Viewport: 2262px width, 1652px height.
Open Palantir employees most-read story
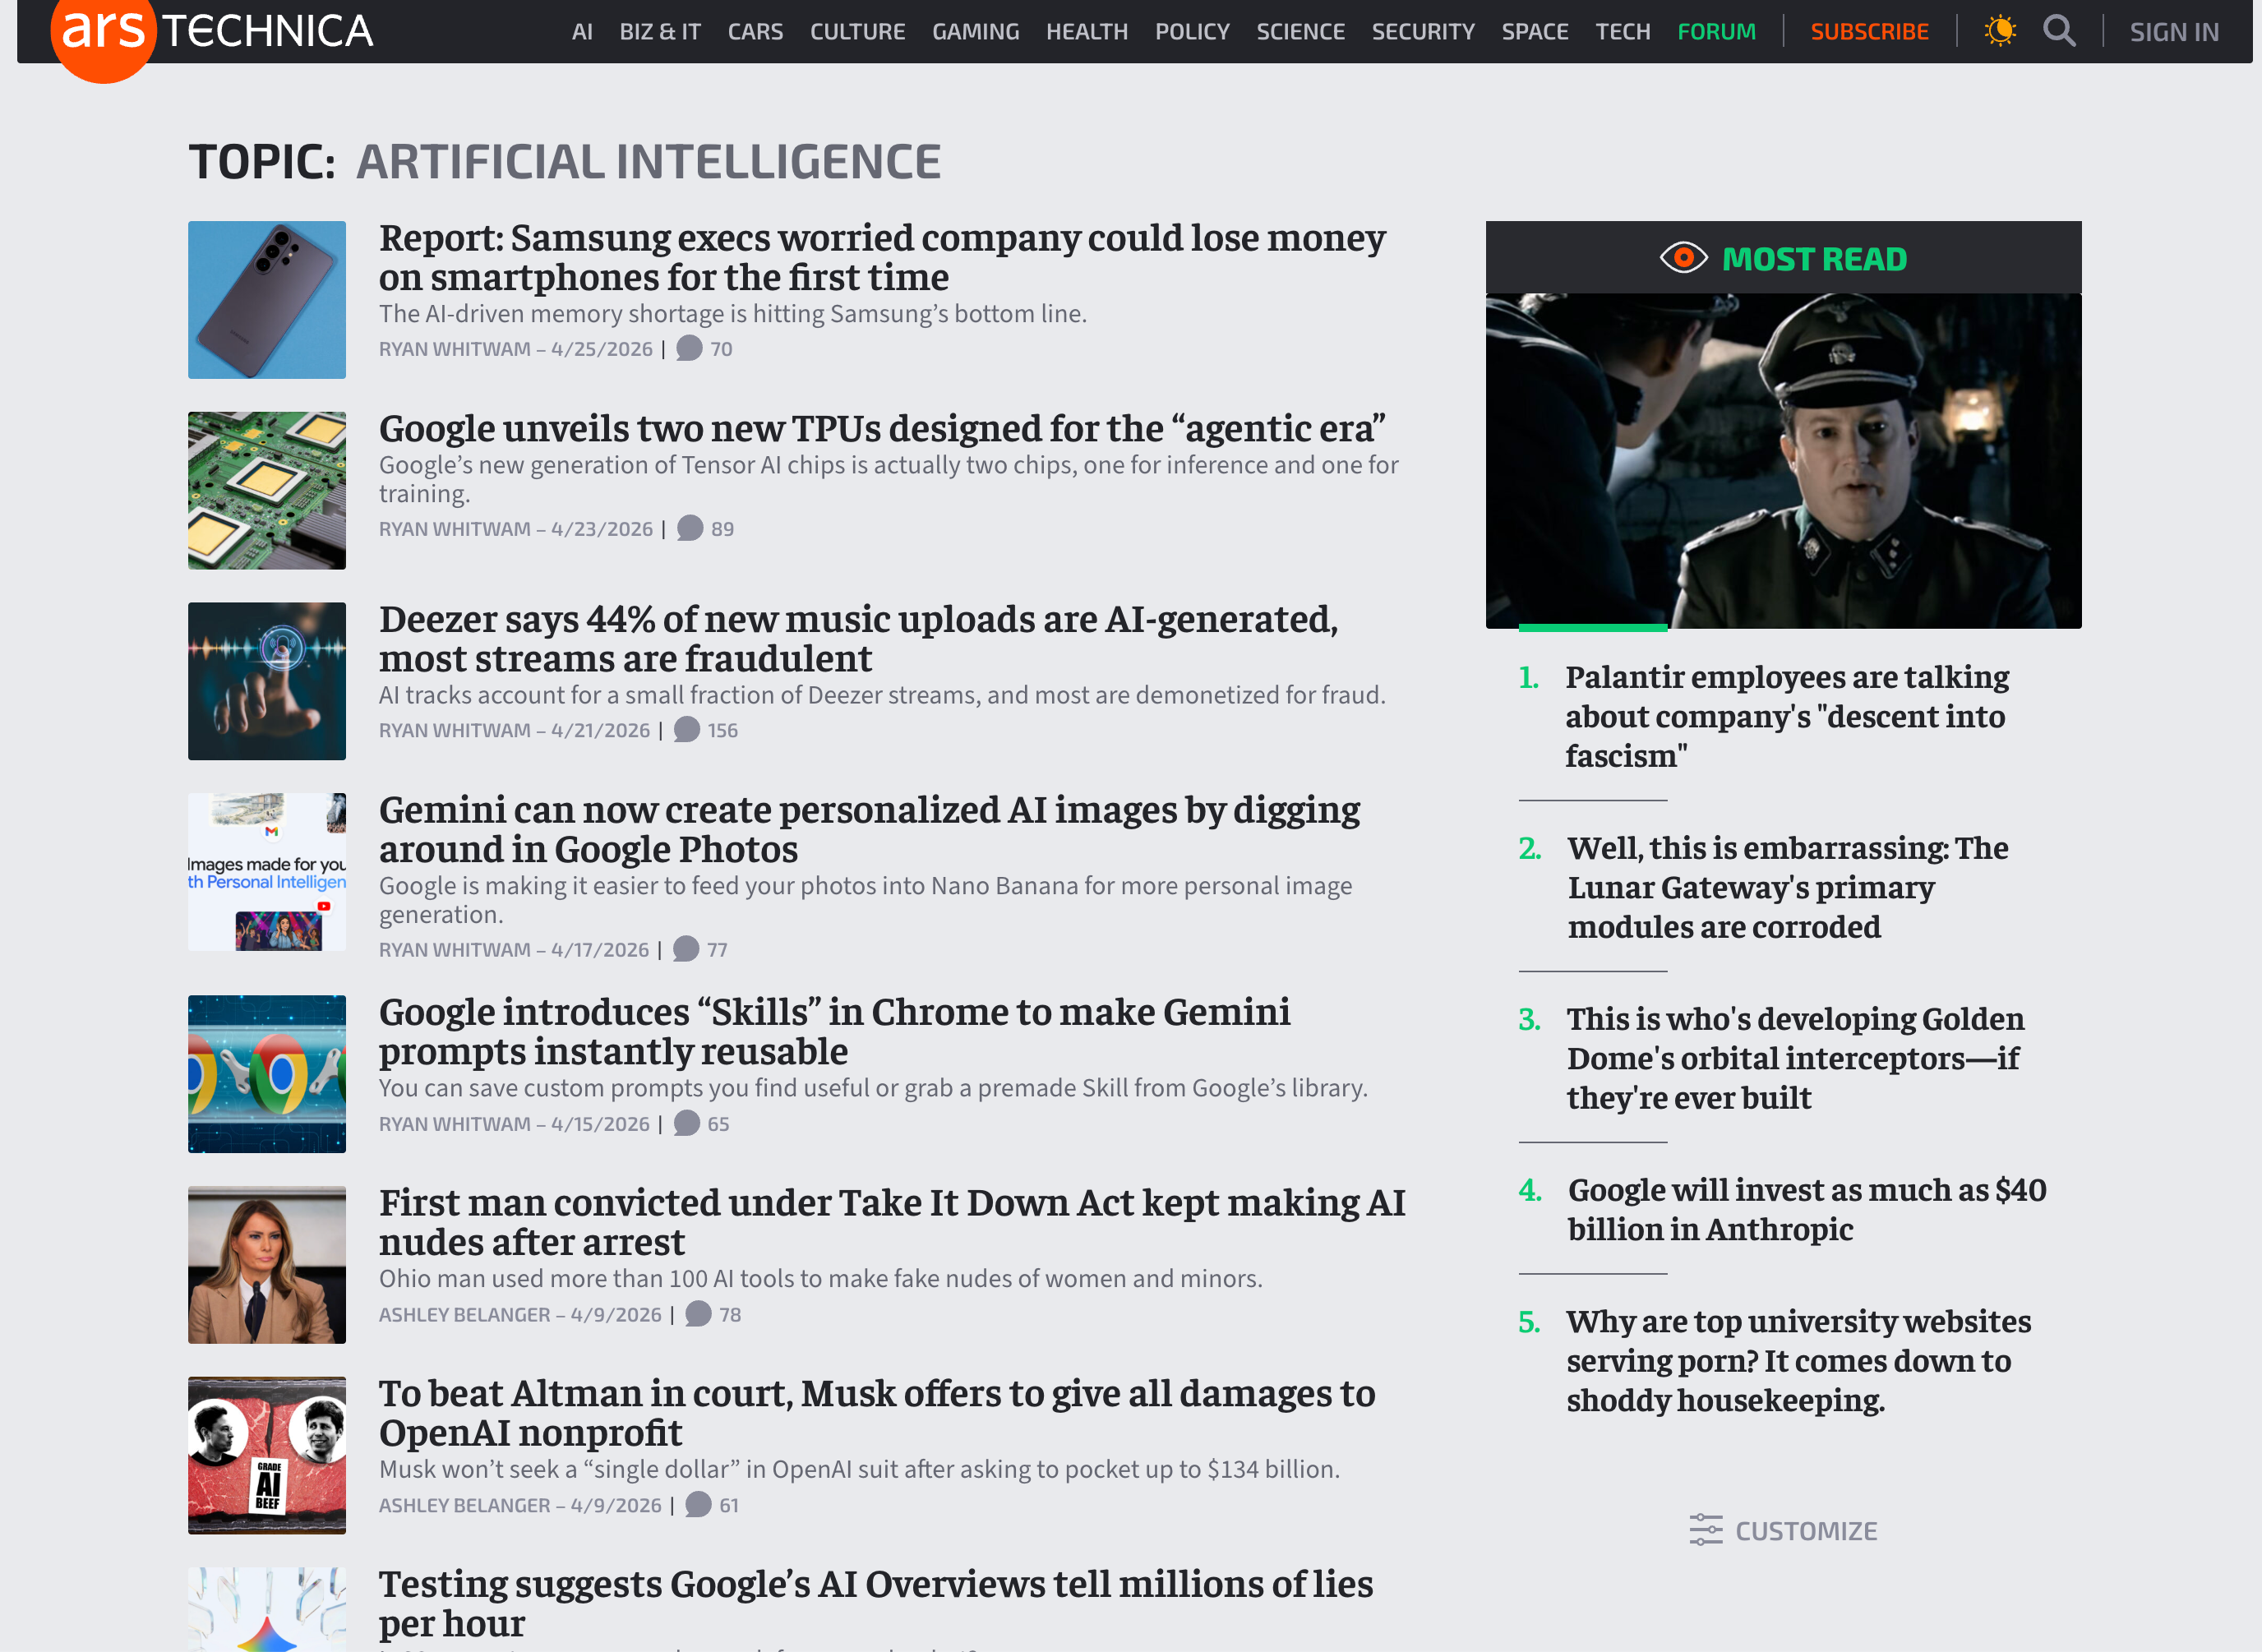[1787, 716]
